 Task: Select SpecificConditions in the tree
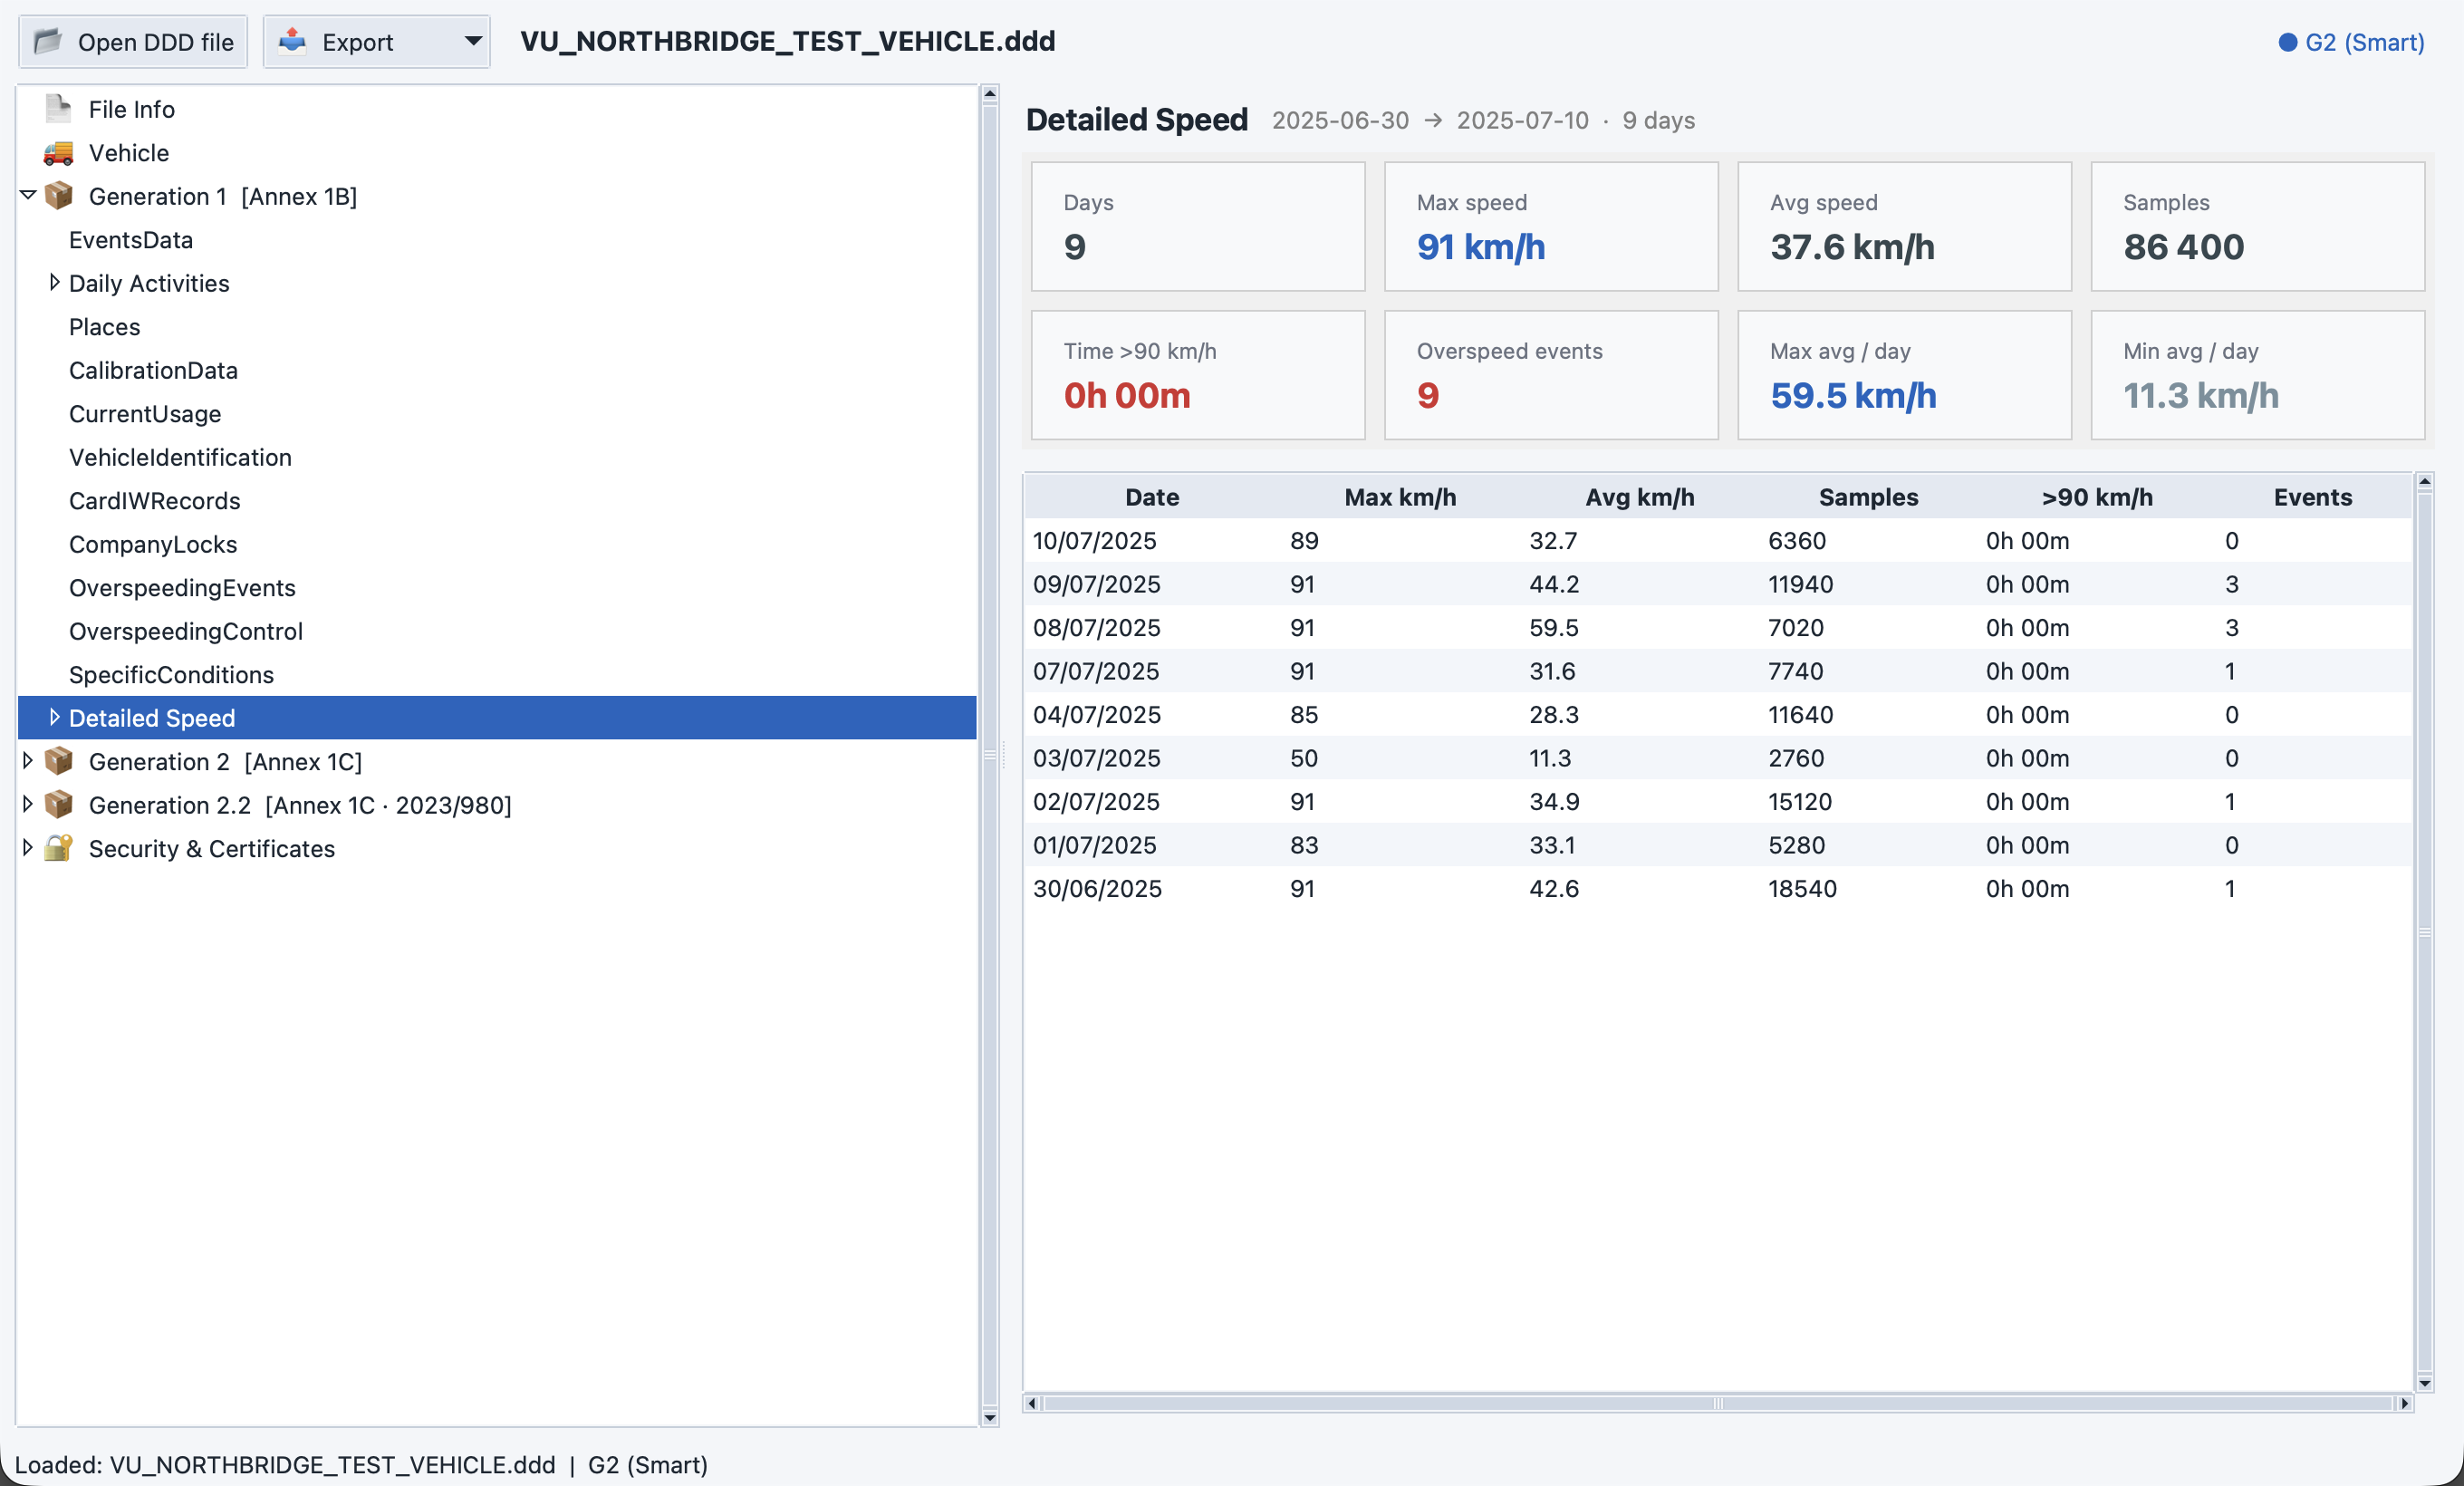[x=171, y=675]
